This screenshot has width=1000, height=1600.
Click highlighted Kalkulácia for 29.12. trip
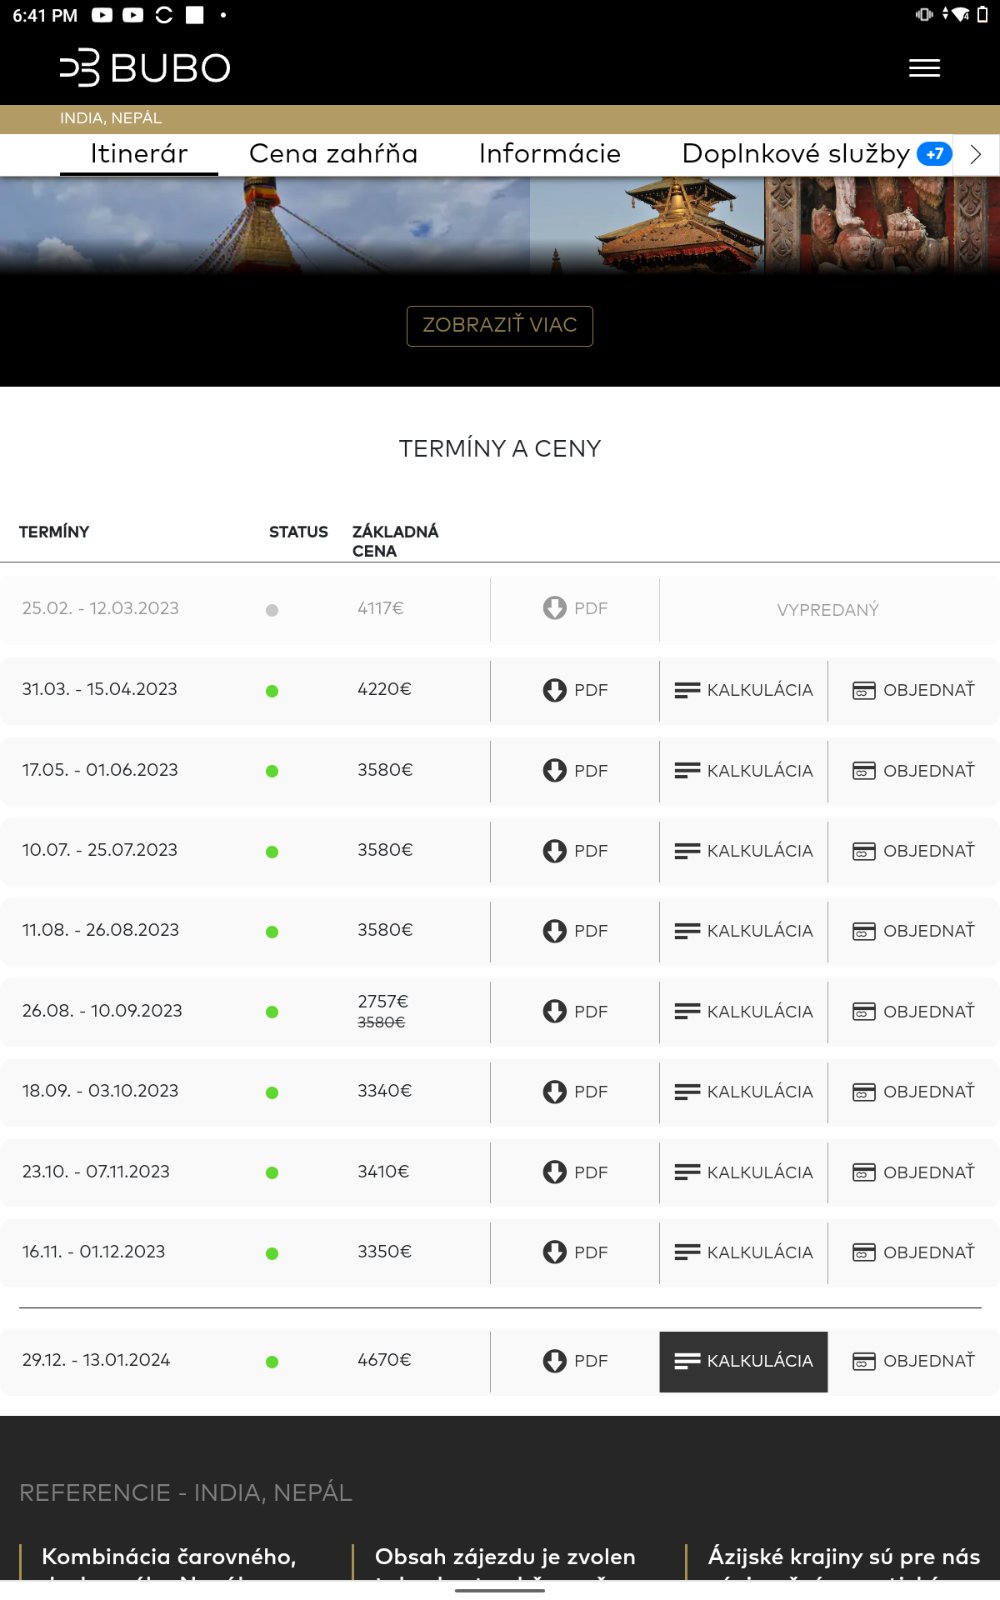pos(744,1361)
